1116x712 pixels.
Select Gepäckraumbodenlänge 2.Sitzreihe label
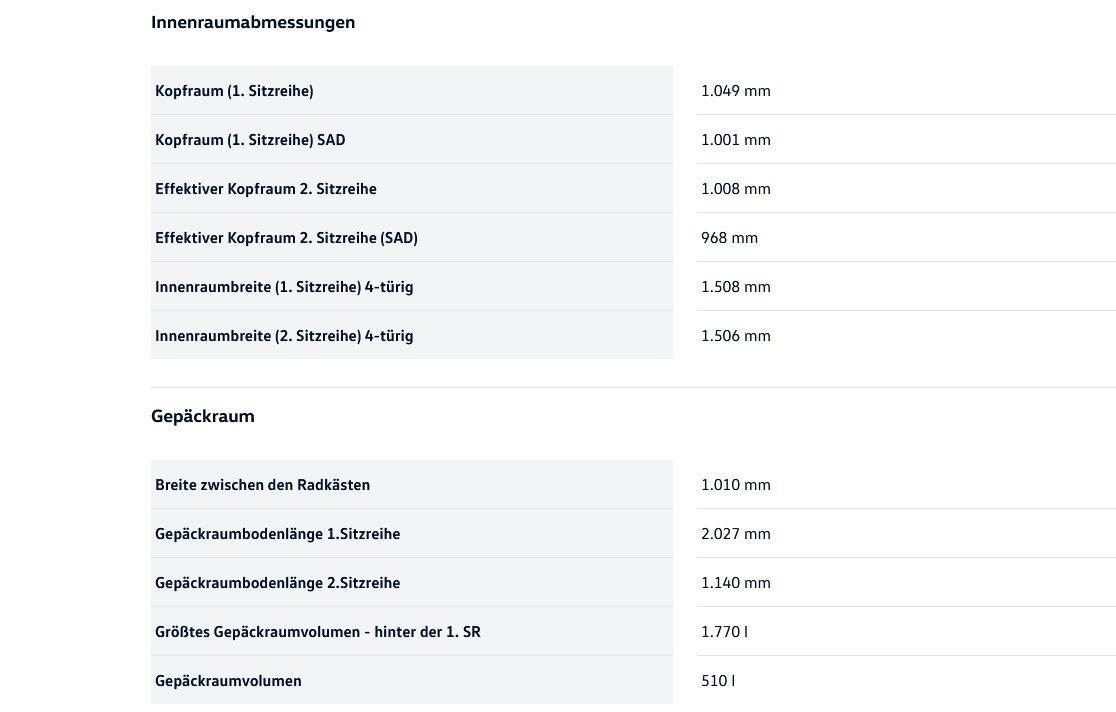(278, 583)
